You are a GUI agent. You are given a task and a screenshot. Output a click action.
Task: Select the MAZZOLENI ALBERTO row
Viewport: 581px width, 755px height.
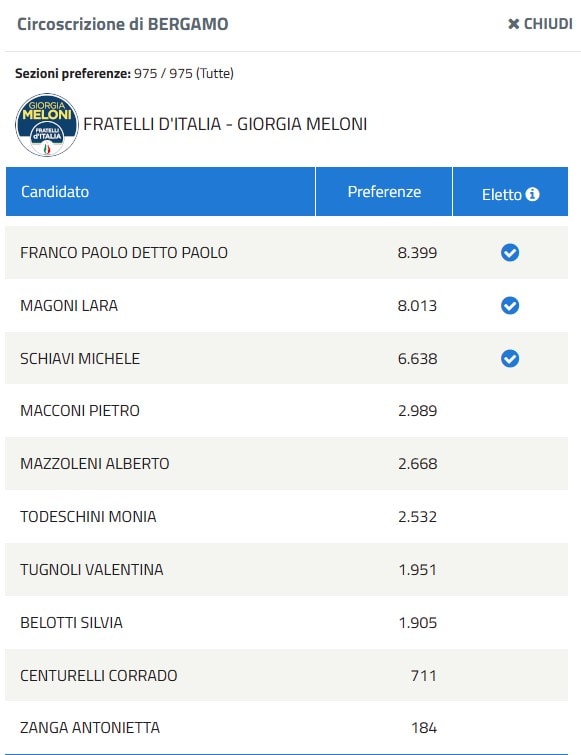click(286, 464)
